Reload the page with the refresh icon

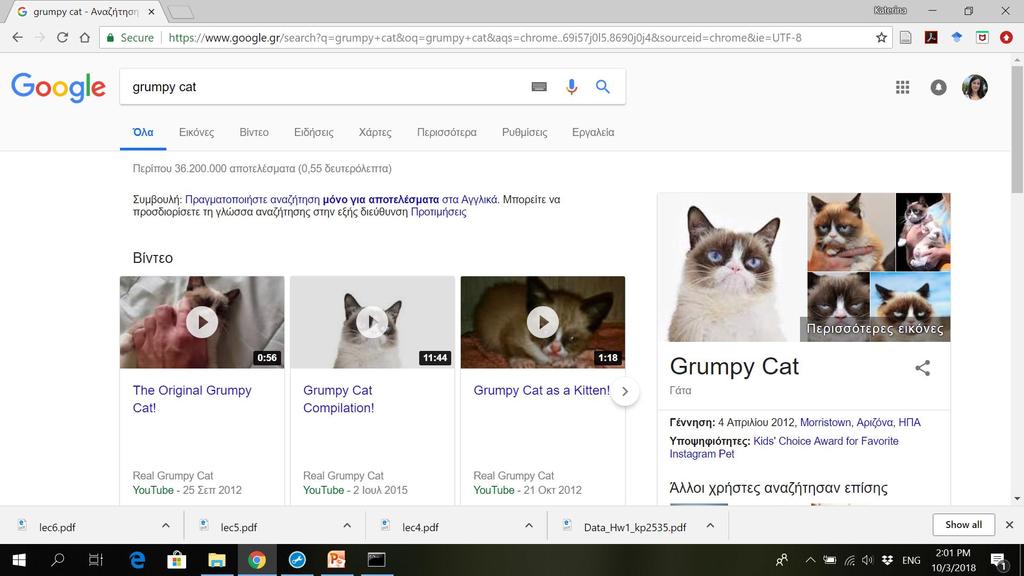62,38
